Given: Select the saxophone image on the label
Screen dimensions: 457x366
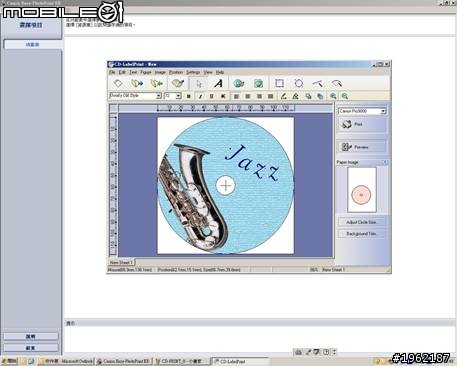Looking at the screenshot, I should pyautogui.click(x=193, y=198).
